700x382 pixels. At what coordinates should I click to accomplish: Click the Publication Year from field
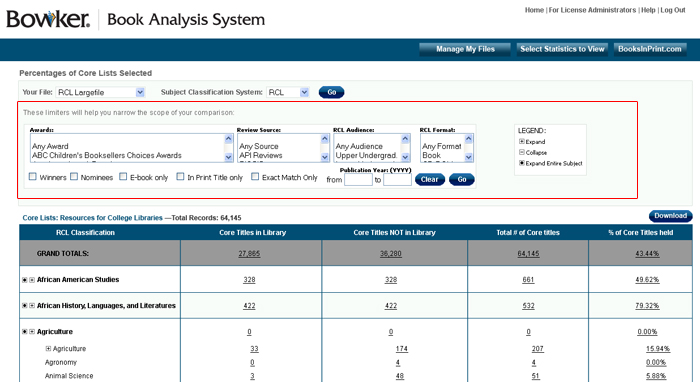pyautogui.click(x=358, y=180)
